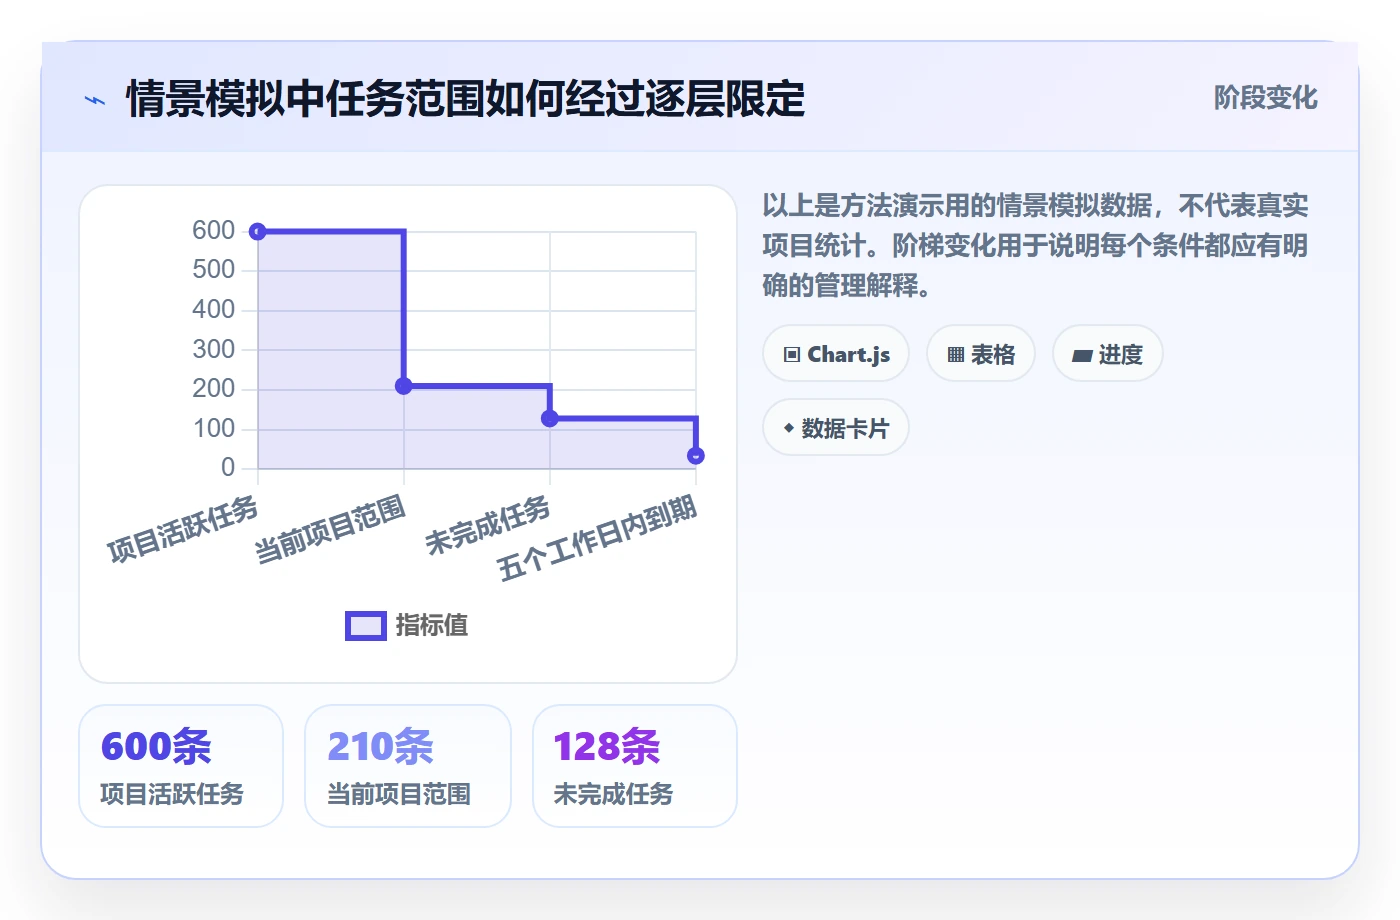Screen dimensions: 1400x920
Task: Open the 210条 当前项目范围 card
Action: tap(408, 766)
